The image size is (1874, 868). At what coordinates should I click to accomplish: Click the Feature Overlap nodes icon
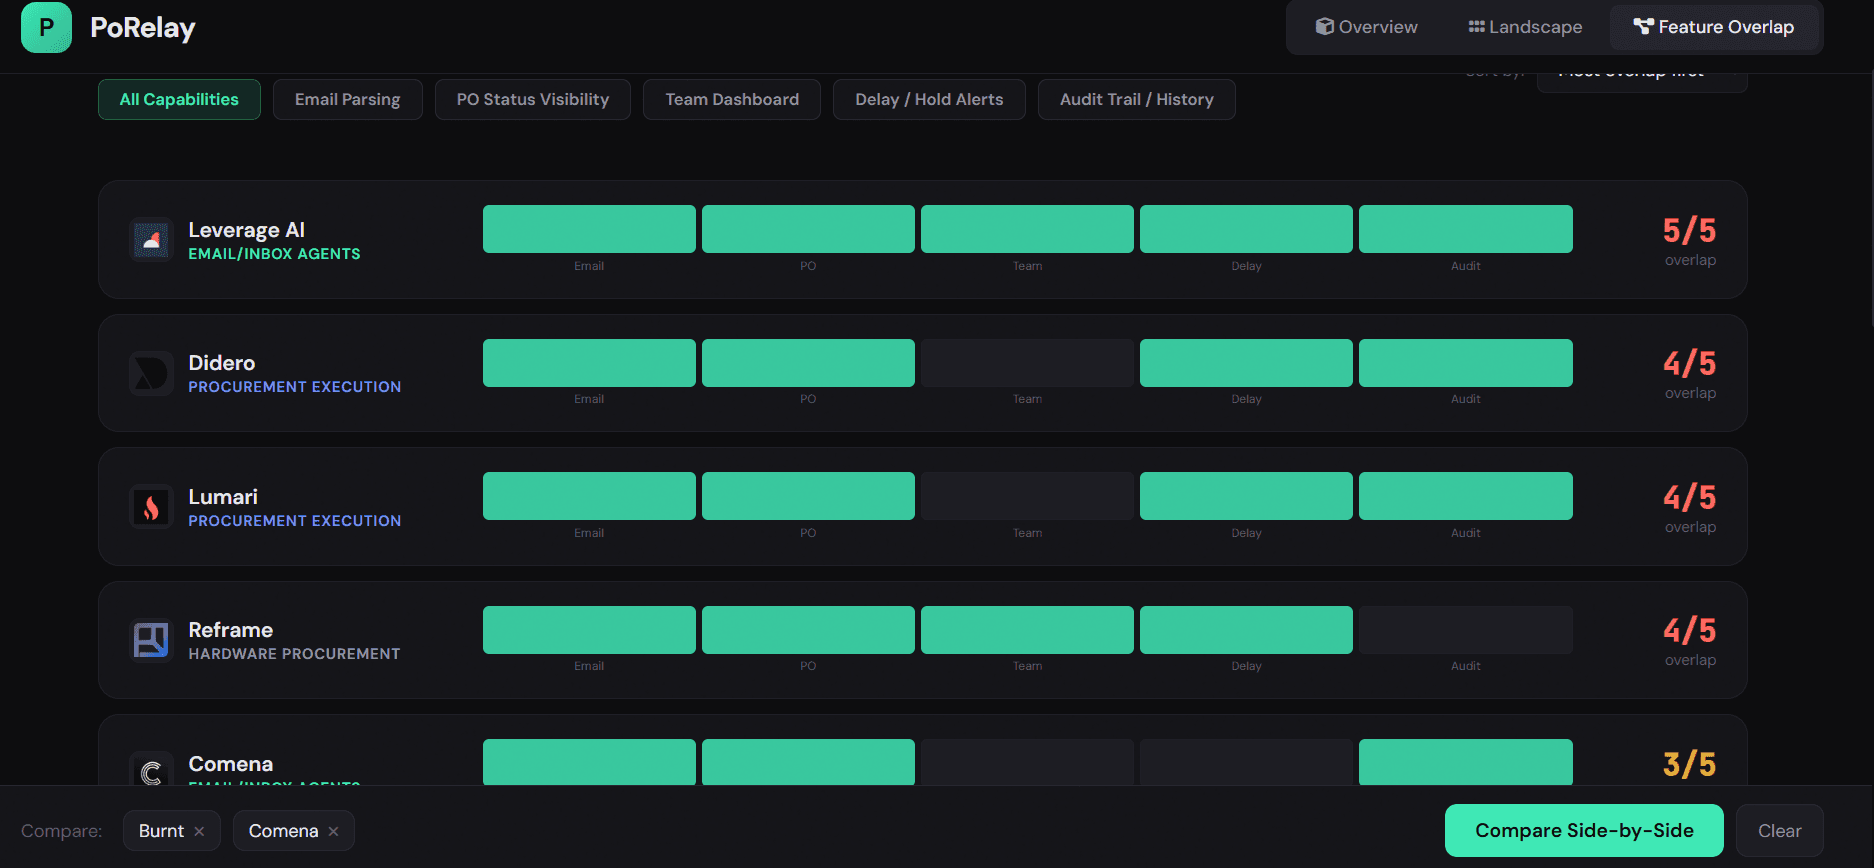1643,27
